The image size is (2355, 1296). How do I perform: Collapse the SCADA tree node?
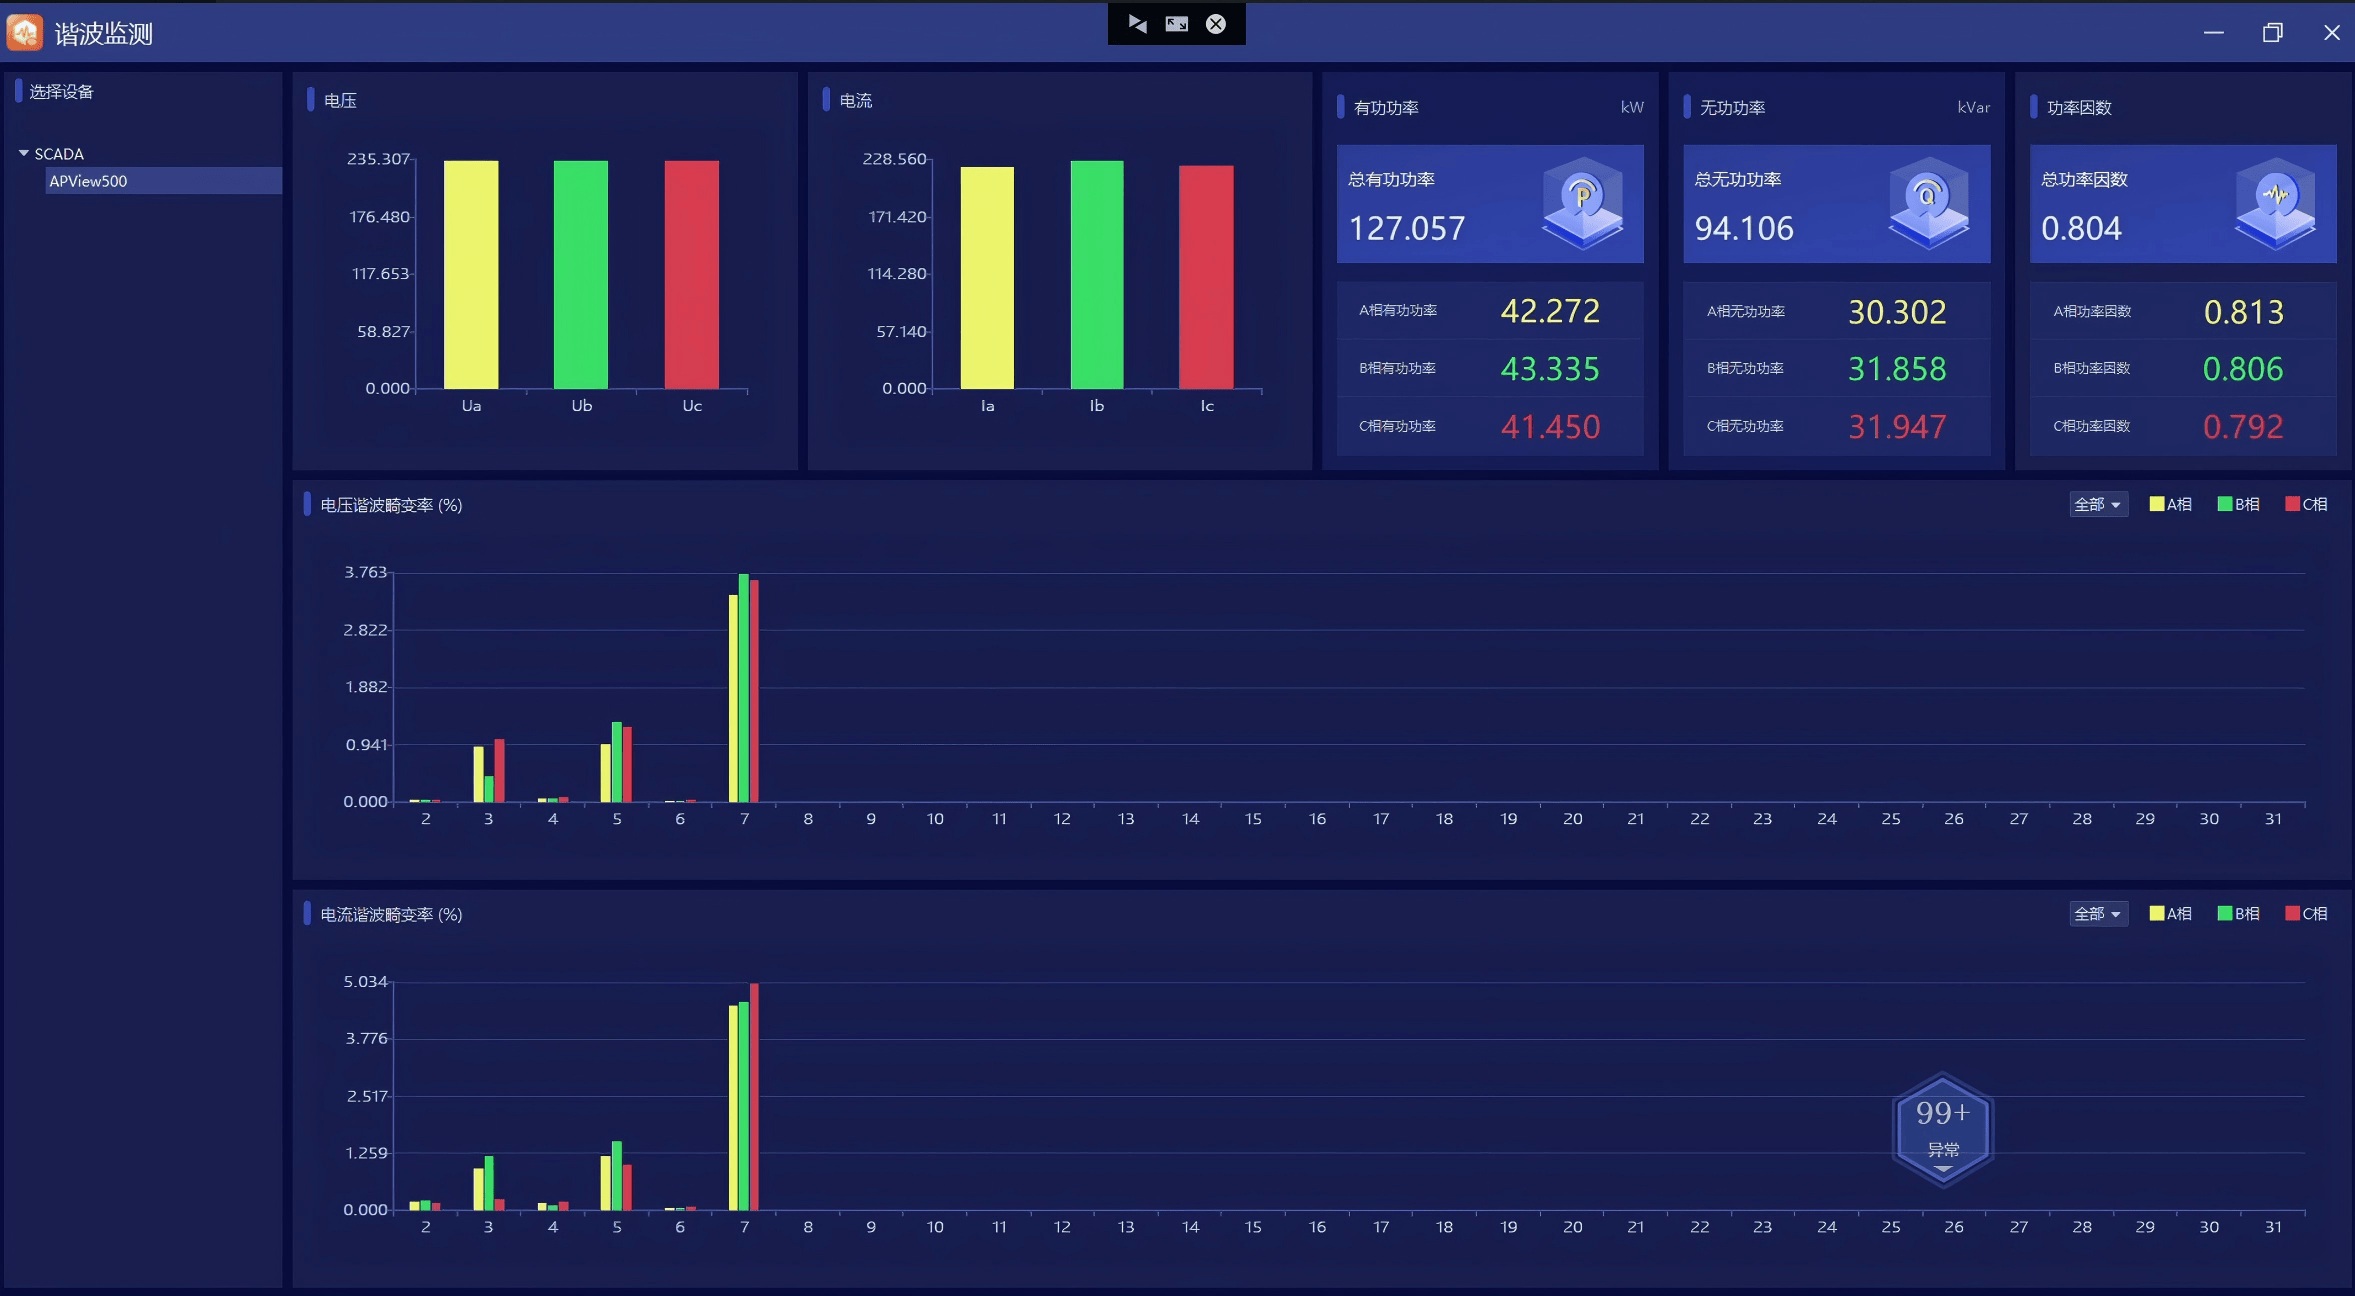point(23,153)
